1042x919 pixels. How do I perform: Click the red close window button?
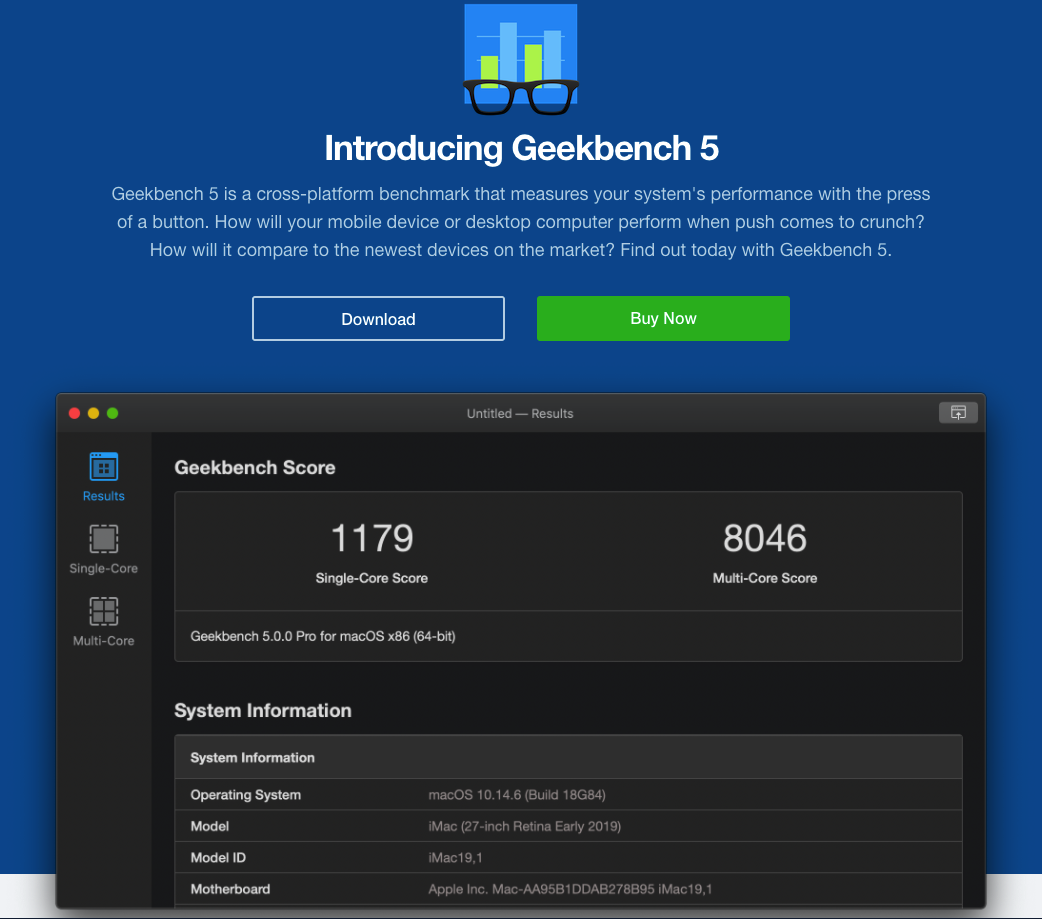click(74, 413)
